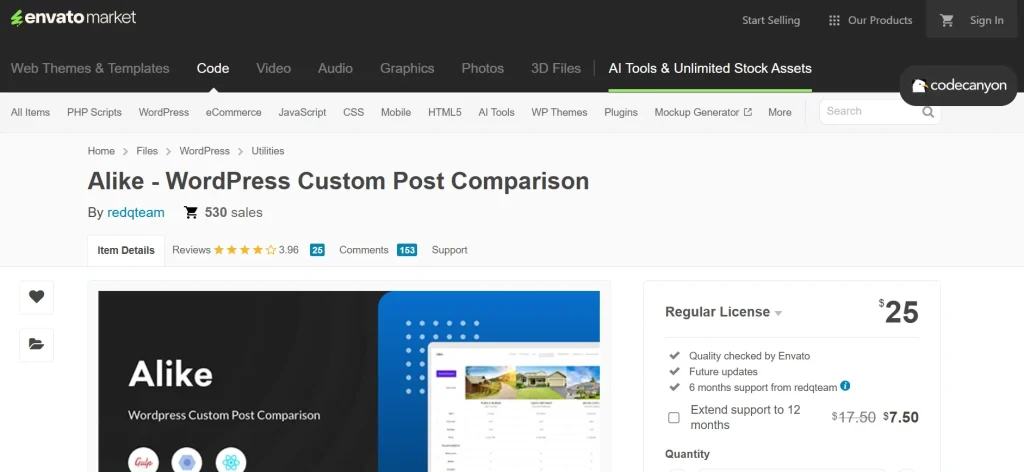This screenshot has width=1024, height=472.
Task: Add item to favorites with heart icon
Action: [37, 297]
